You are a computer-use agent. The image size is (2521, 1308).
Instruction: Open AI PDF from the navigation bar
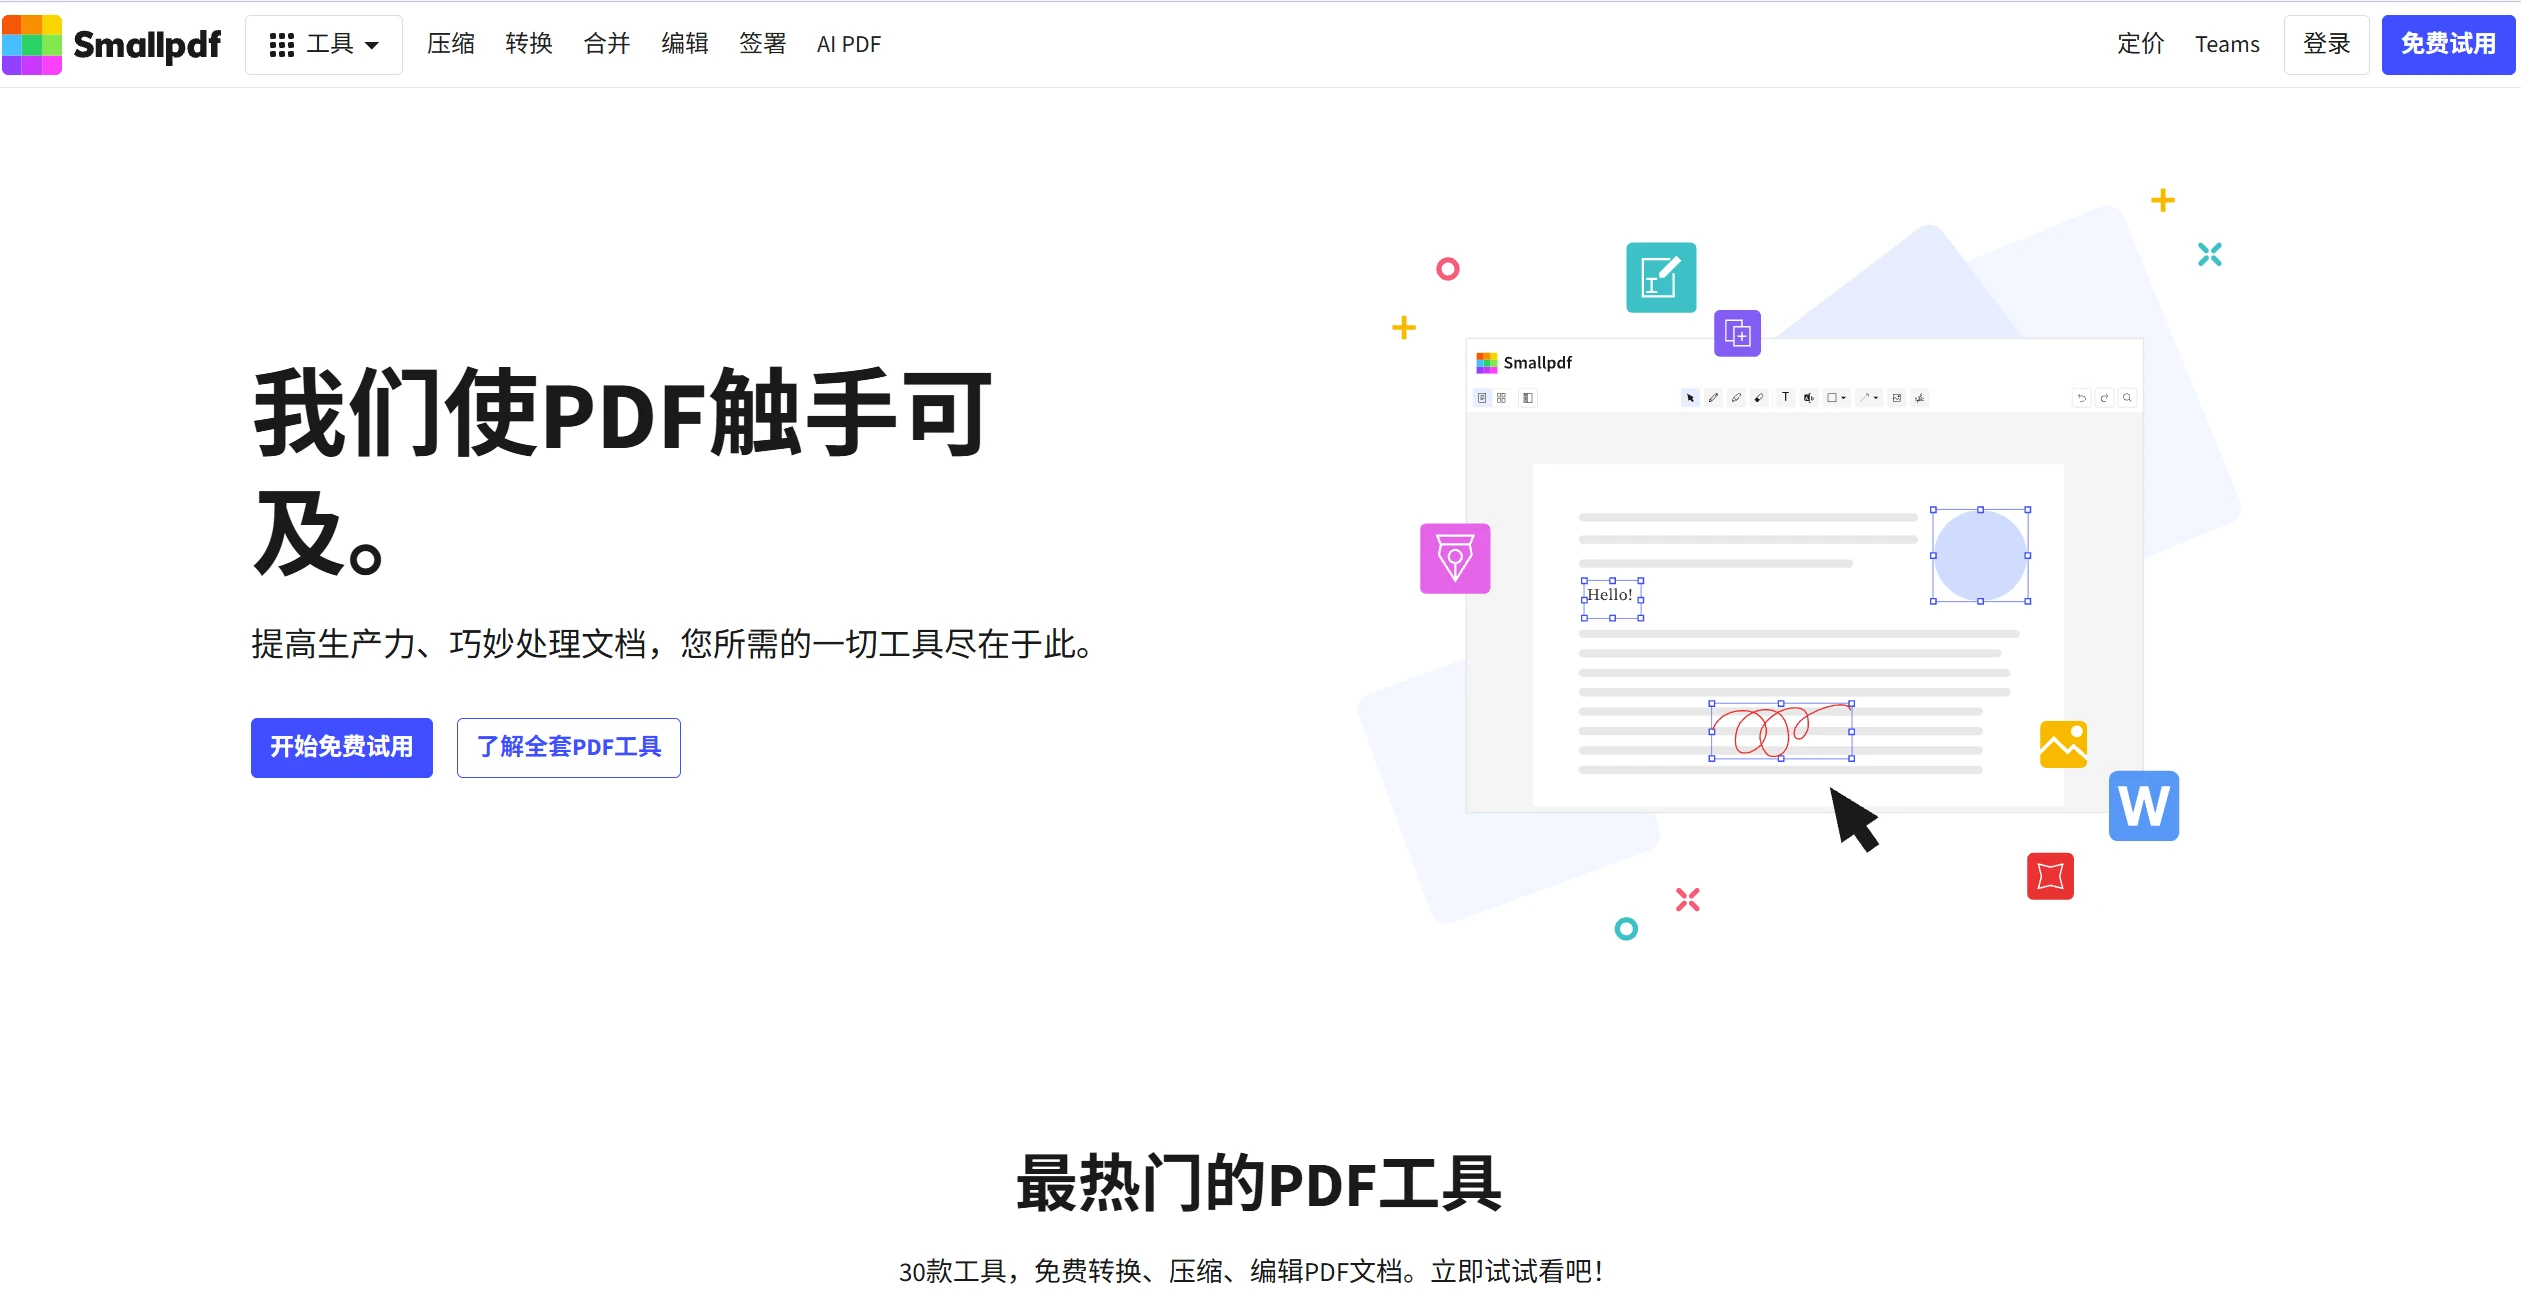pos(849,44)
